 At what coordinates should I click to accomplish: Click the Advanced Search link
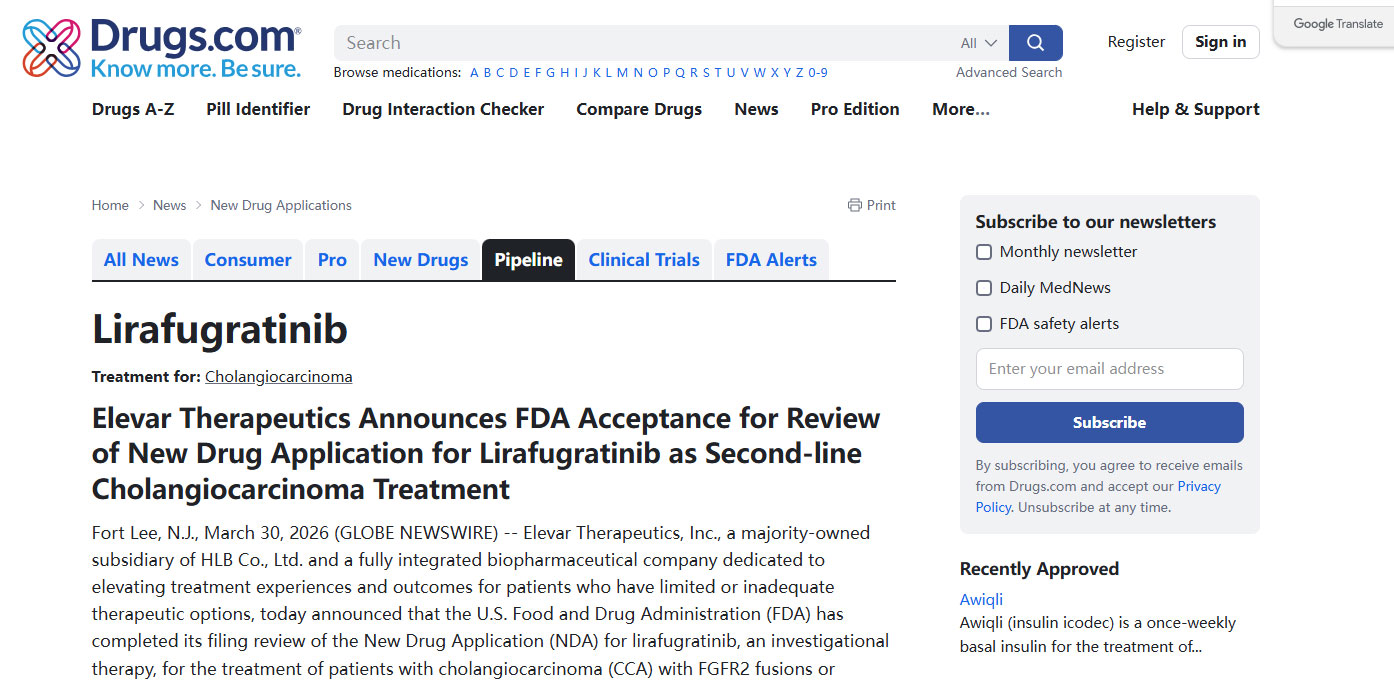click(1008, 72)
